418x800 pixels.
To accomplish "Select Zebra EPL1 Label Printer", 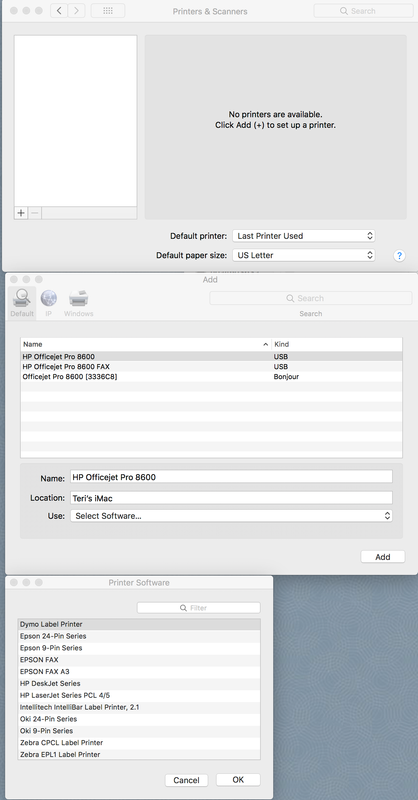I will (x=139, y=754).
